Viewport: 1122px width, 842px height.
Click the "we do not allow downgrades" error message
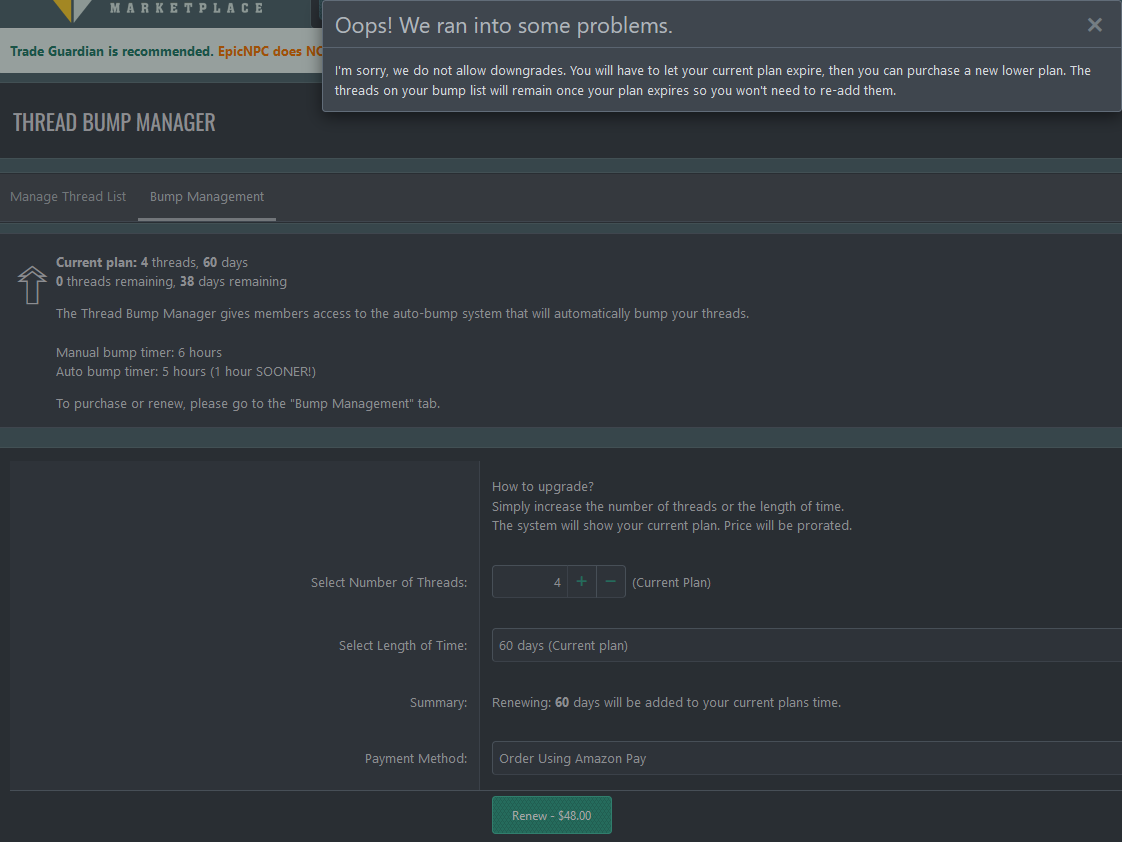[713, 81]
